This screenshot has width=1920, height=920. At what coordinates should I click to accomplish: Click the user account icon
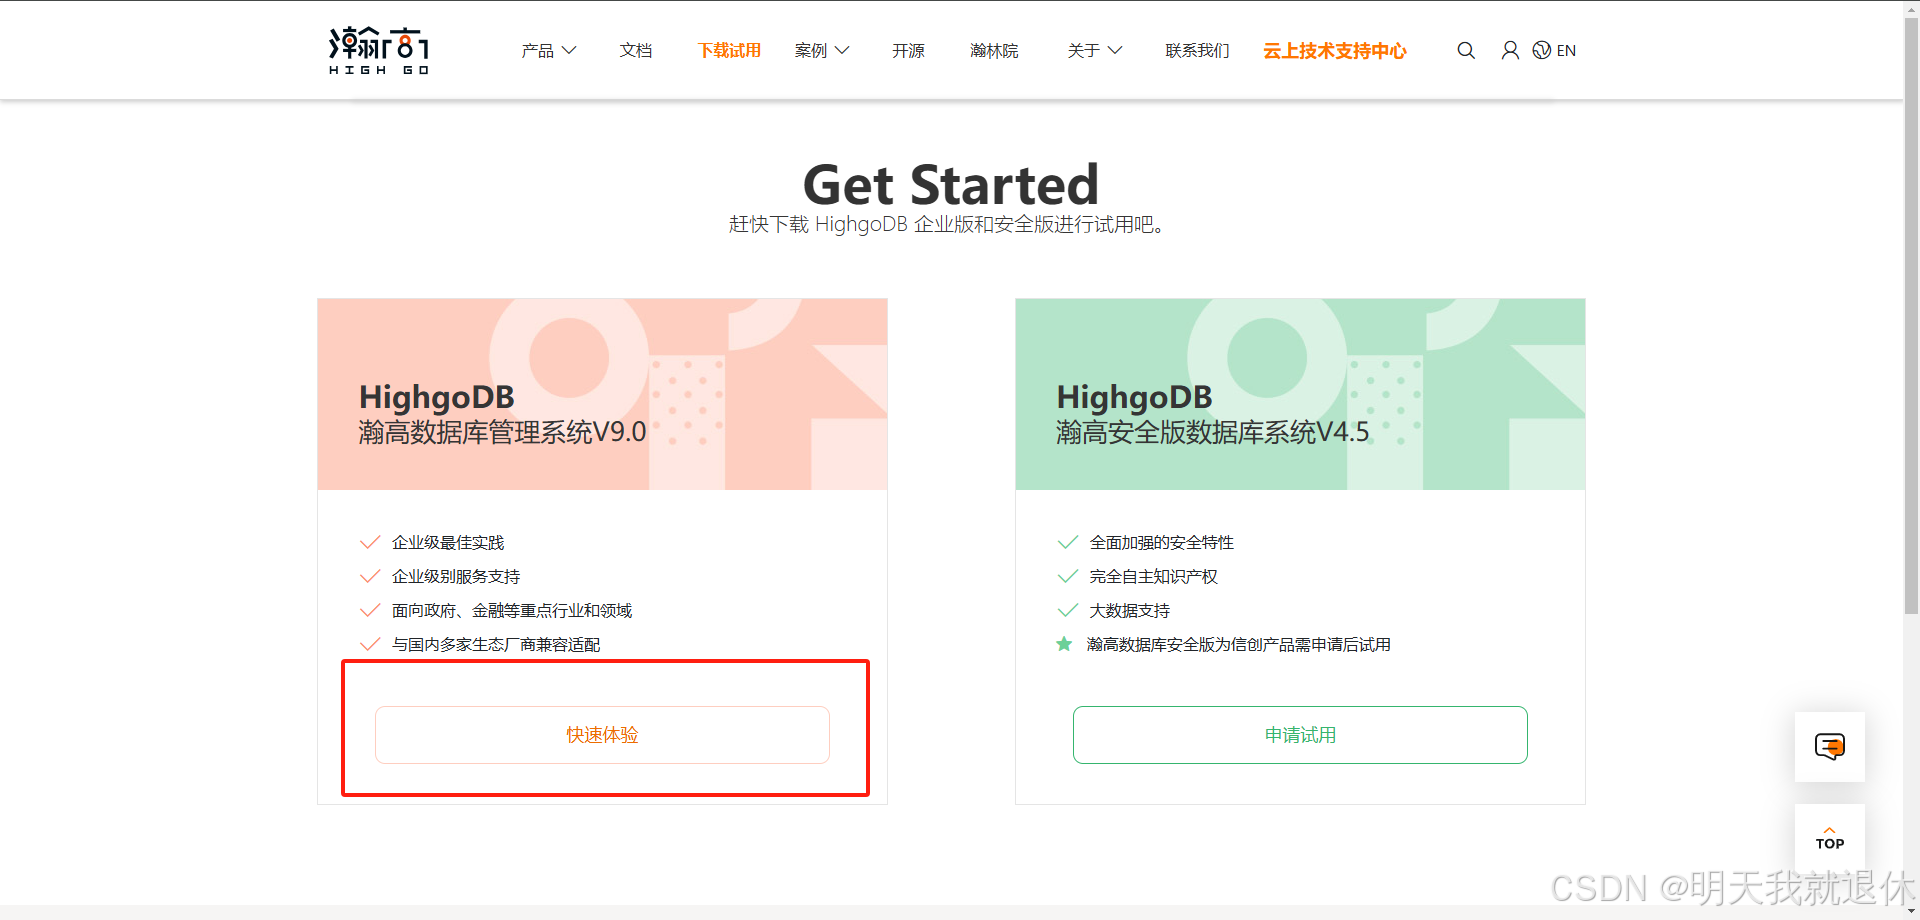1510,50
